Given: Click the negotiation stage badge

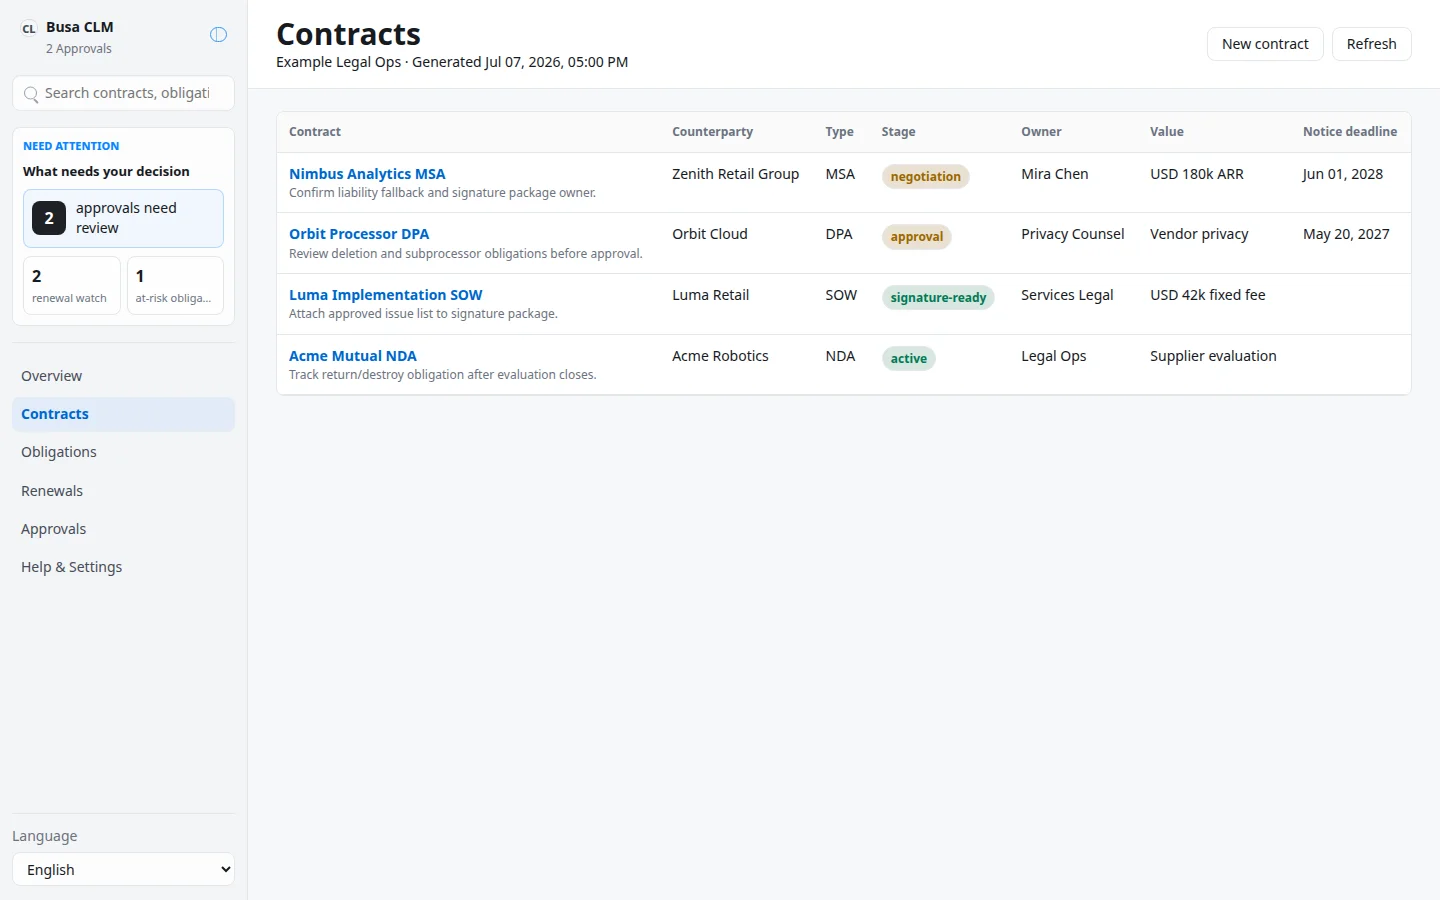Looking at the screenshot, I should [925, 177].
